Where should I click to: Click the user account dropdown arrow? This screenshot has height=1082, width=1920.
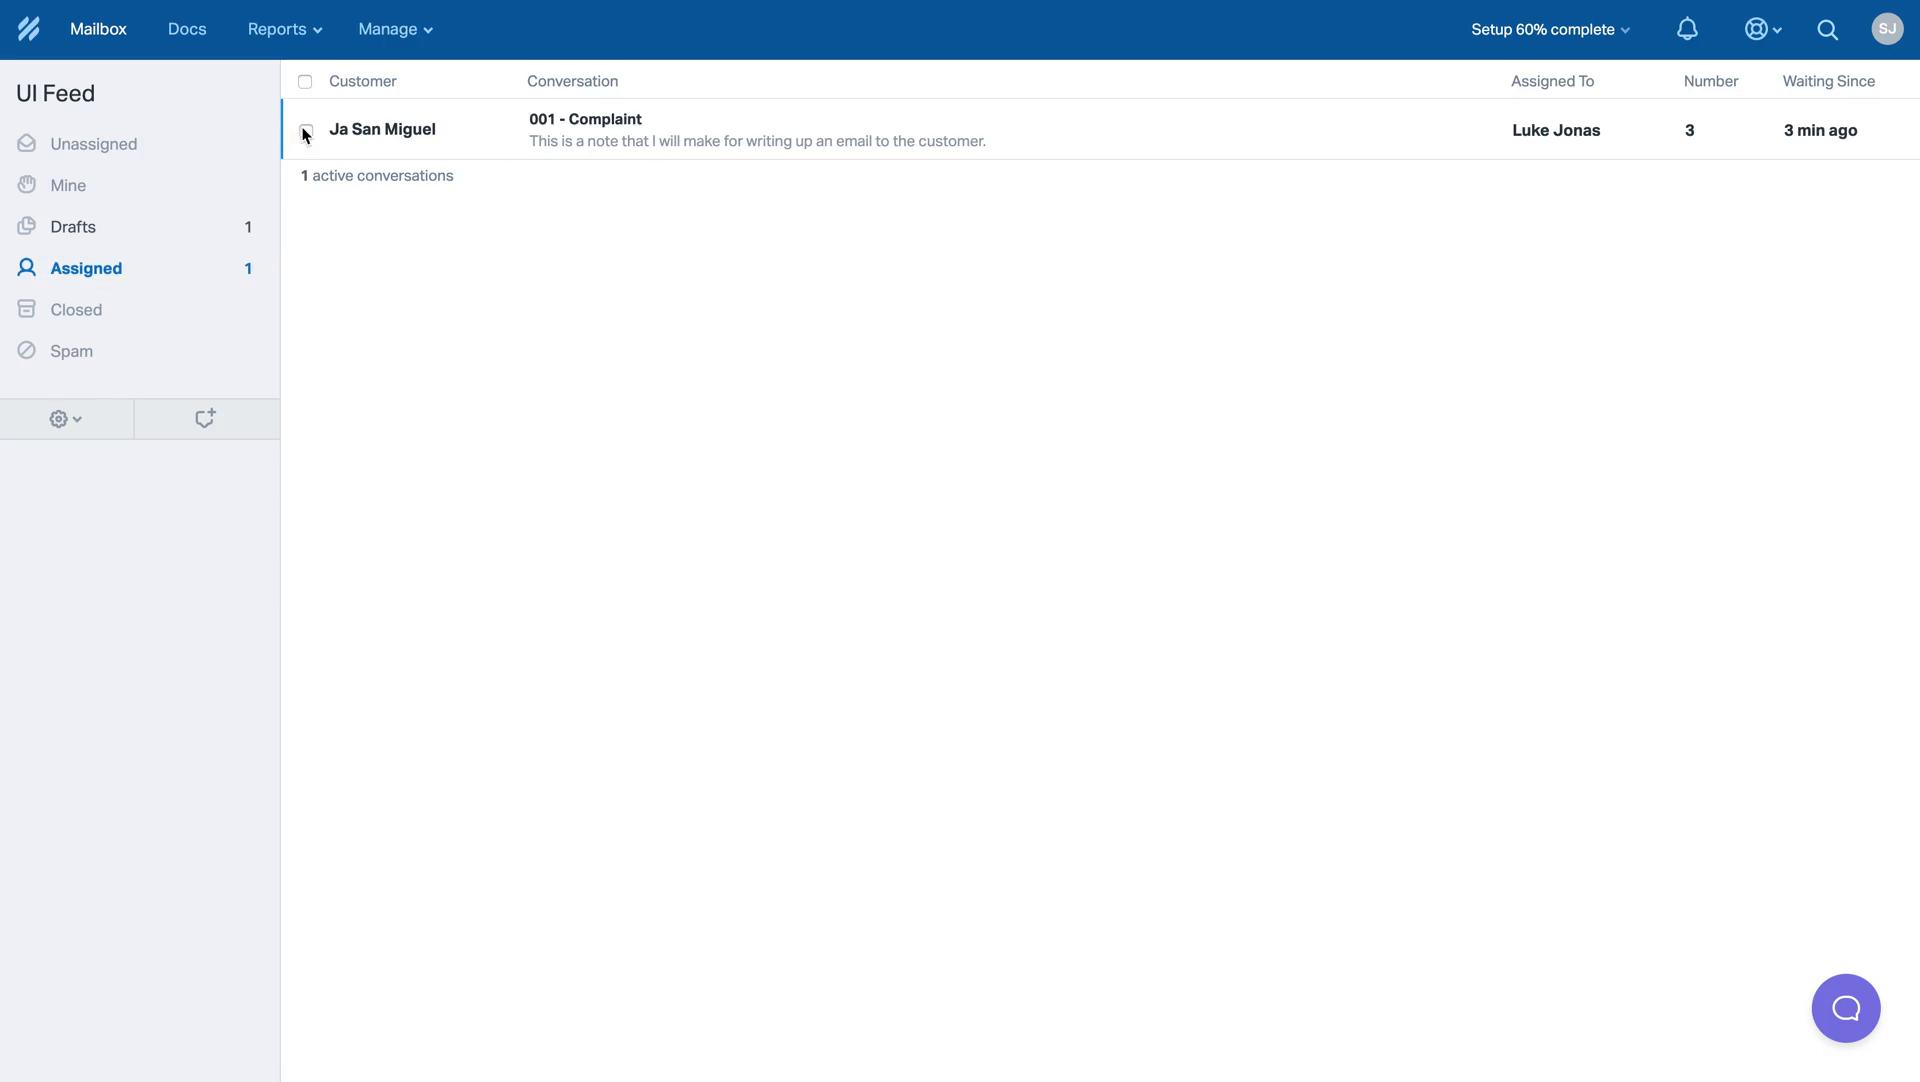point(1887,28)
